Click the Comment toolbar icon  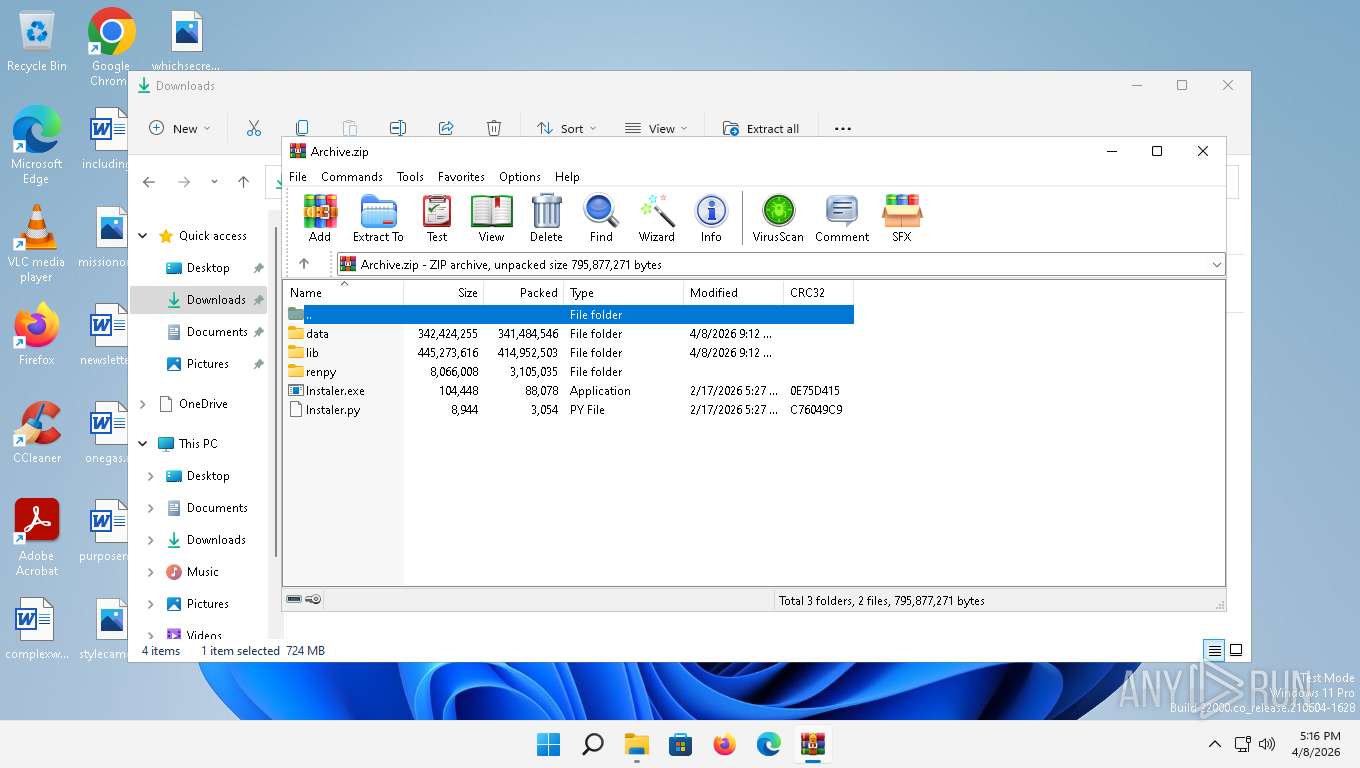point(842,218)
